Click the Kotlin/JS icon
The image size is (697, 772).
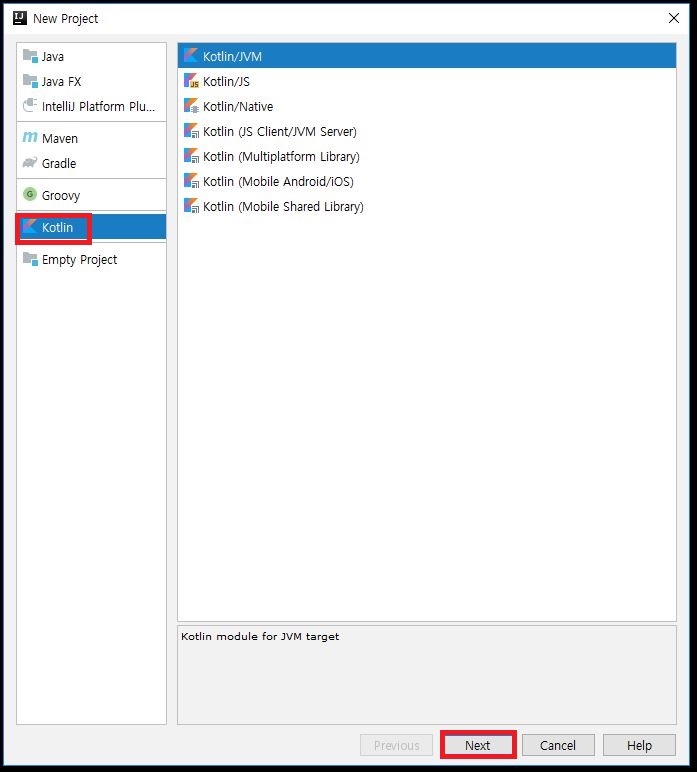coord(191,81)
